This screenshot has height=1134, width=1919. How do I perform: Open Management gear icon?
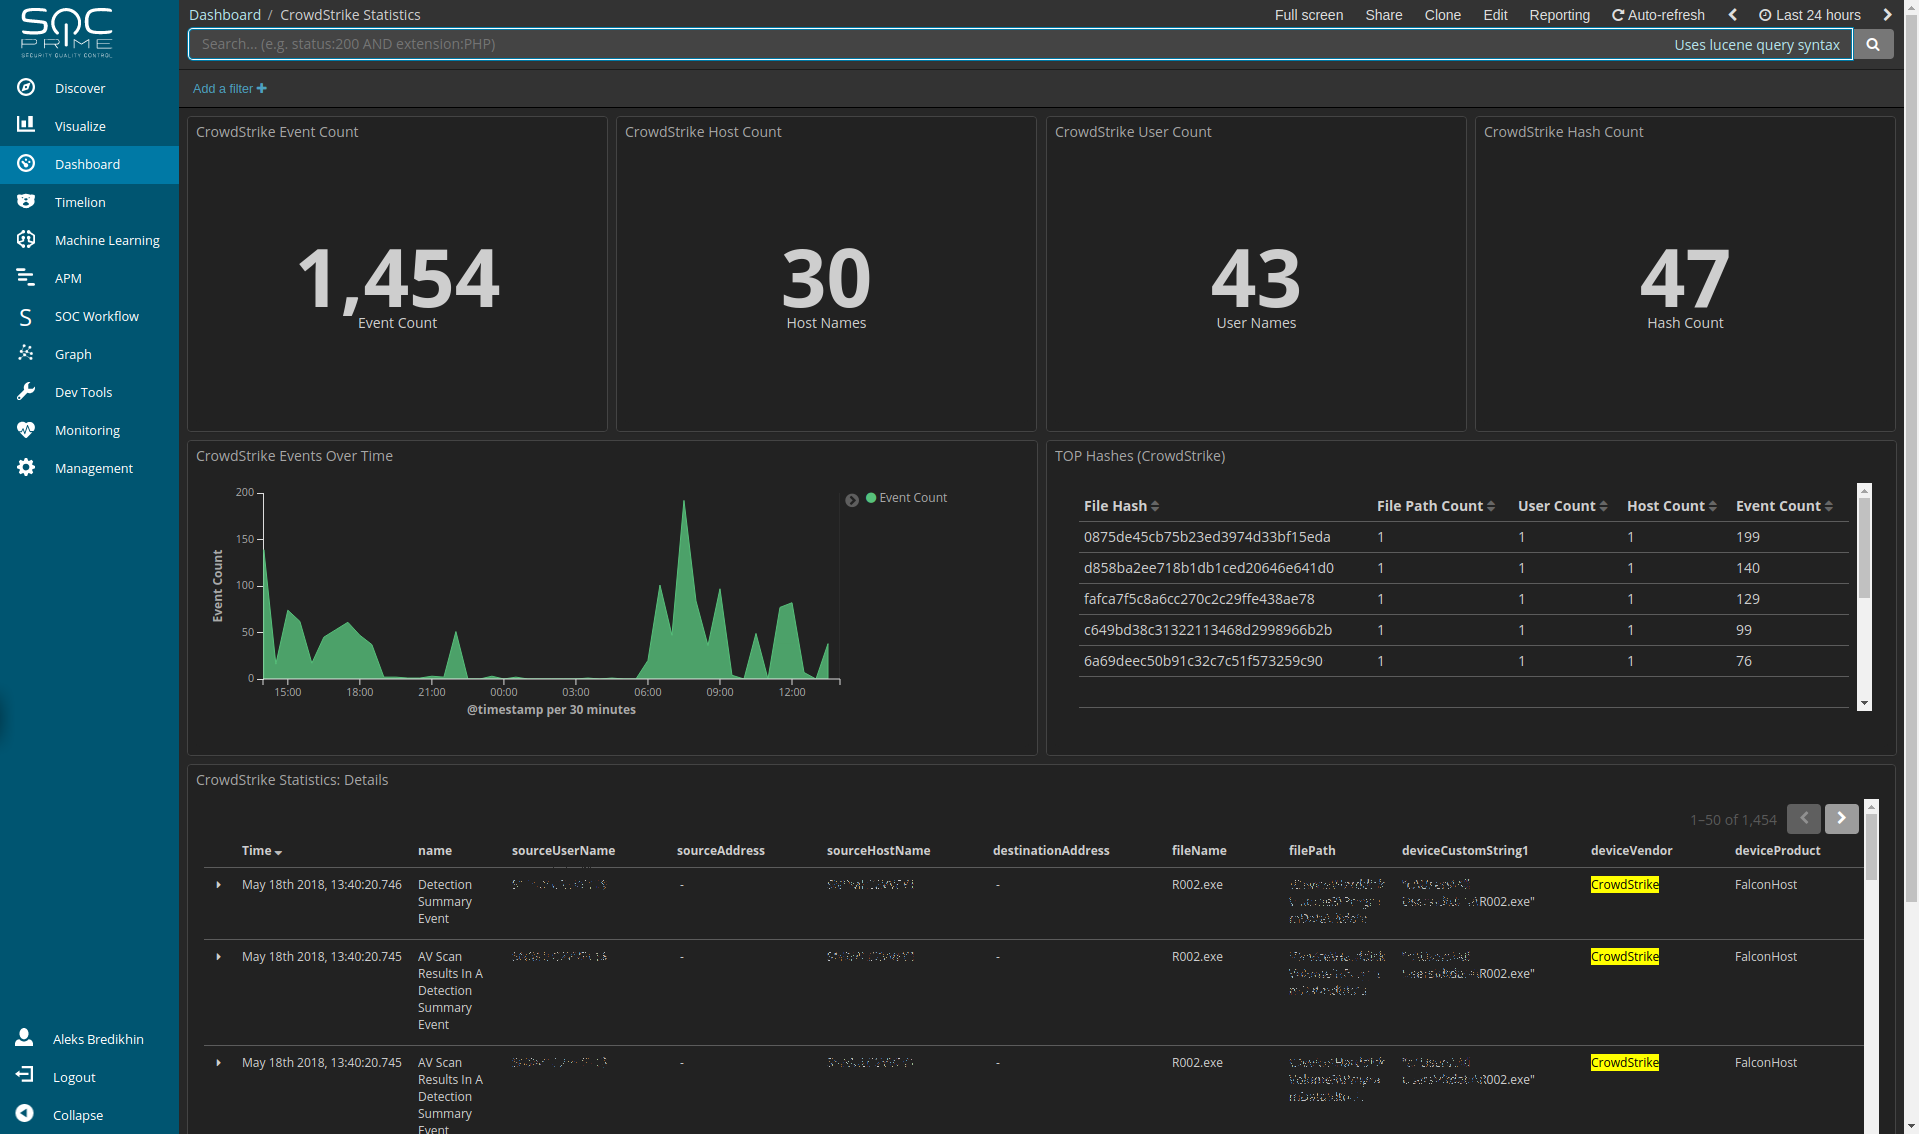point(26,467)
